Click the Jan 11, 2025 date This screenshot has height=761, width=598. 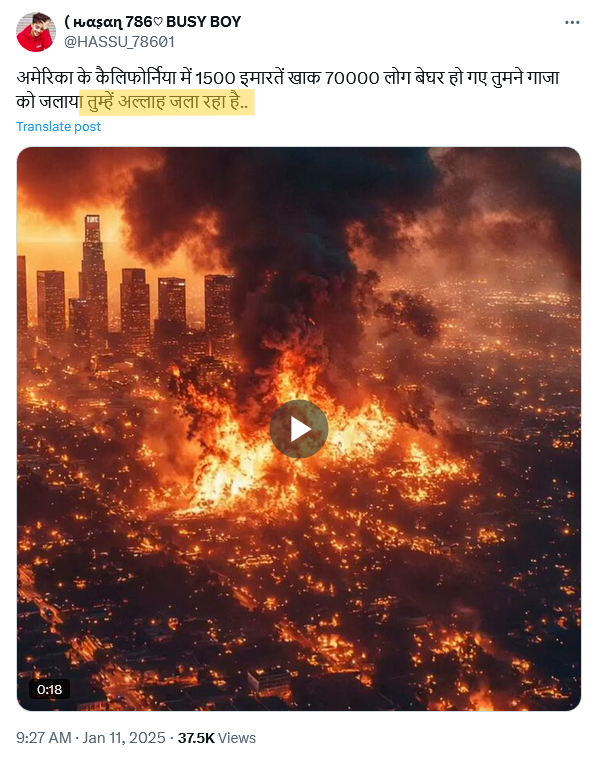point(124,738)
